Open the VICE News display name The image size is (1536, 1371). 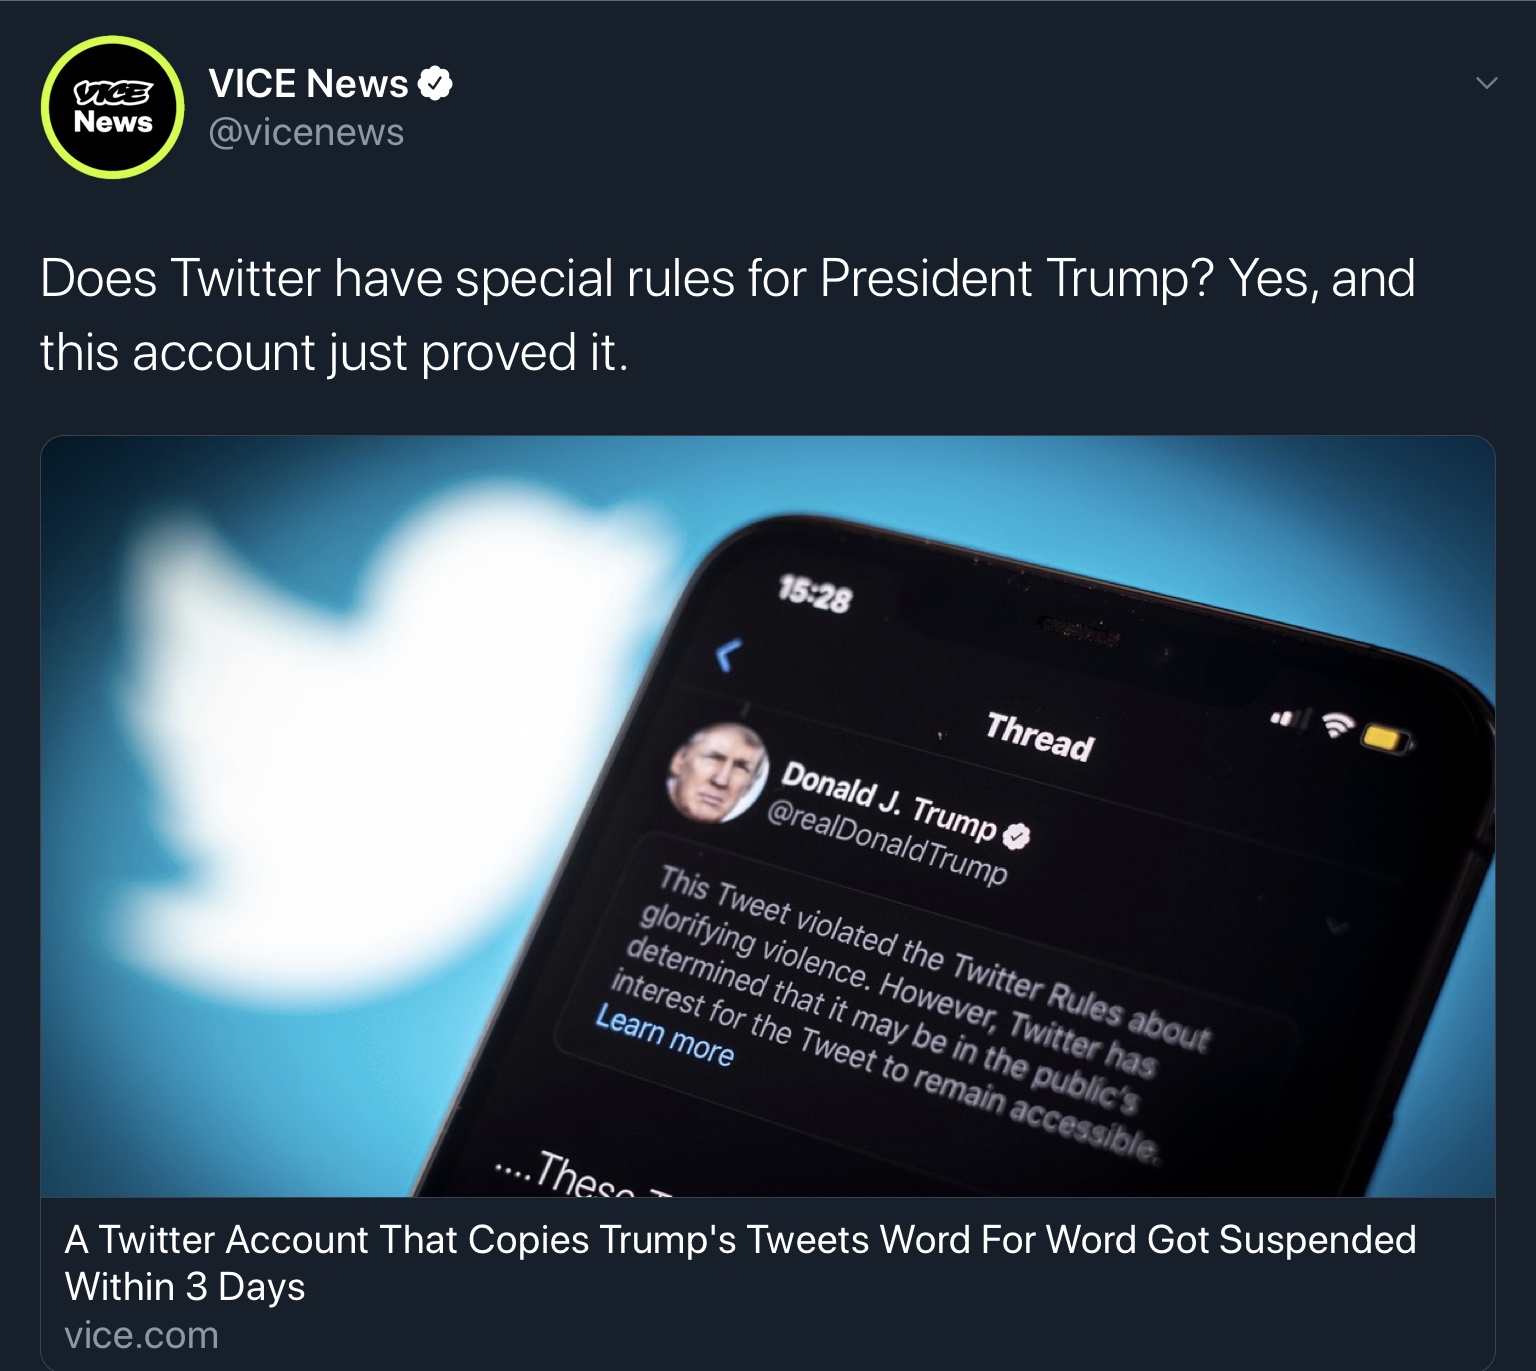pyautogui.click(x=308, y=84)
